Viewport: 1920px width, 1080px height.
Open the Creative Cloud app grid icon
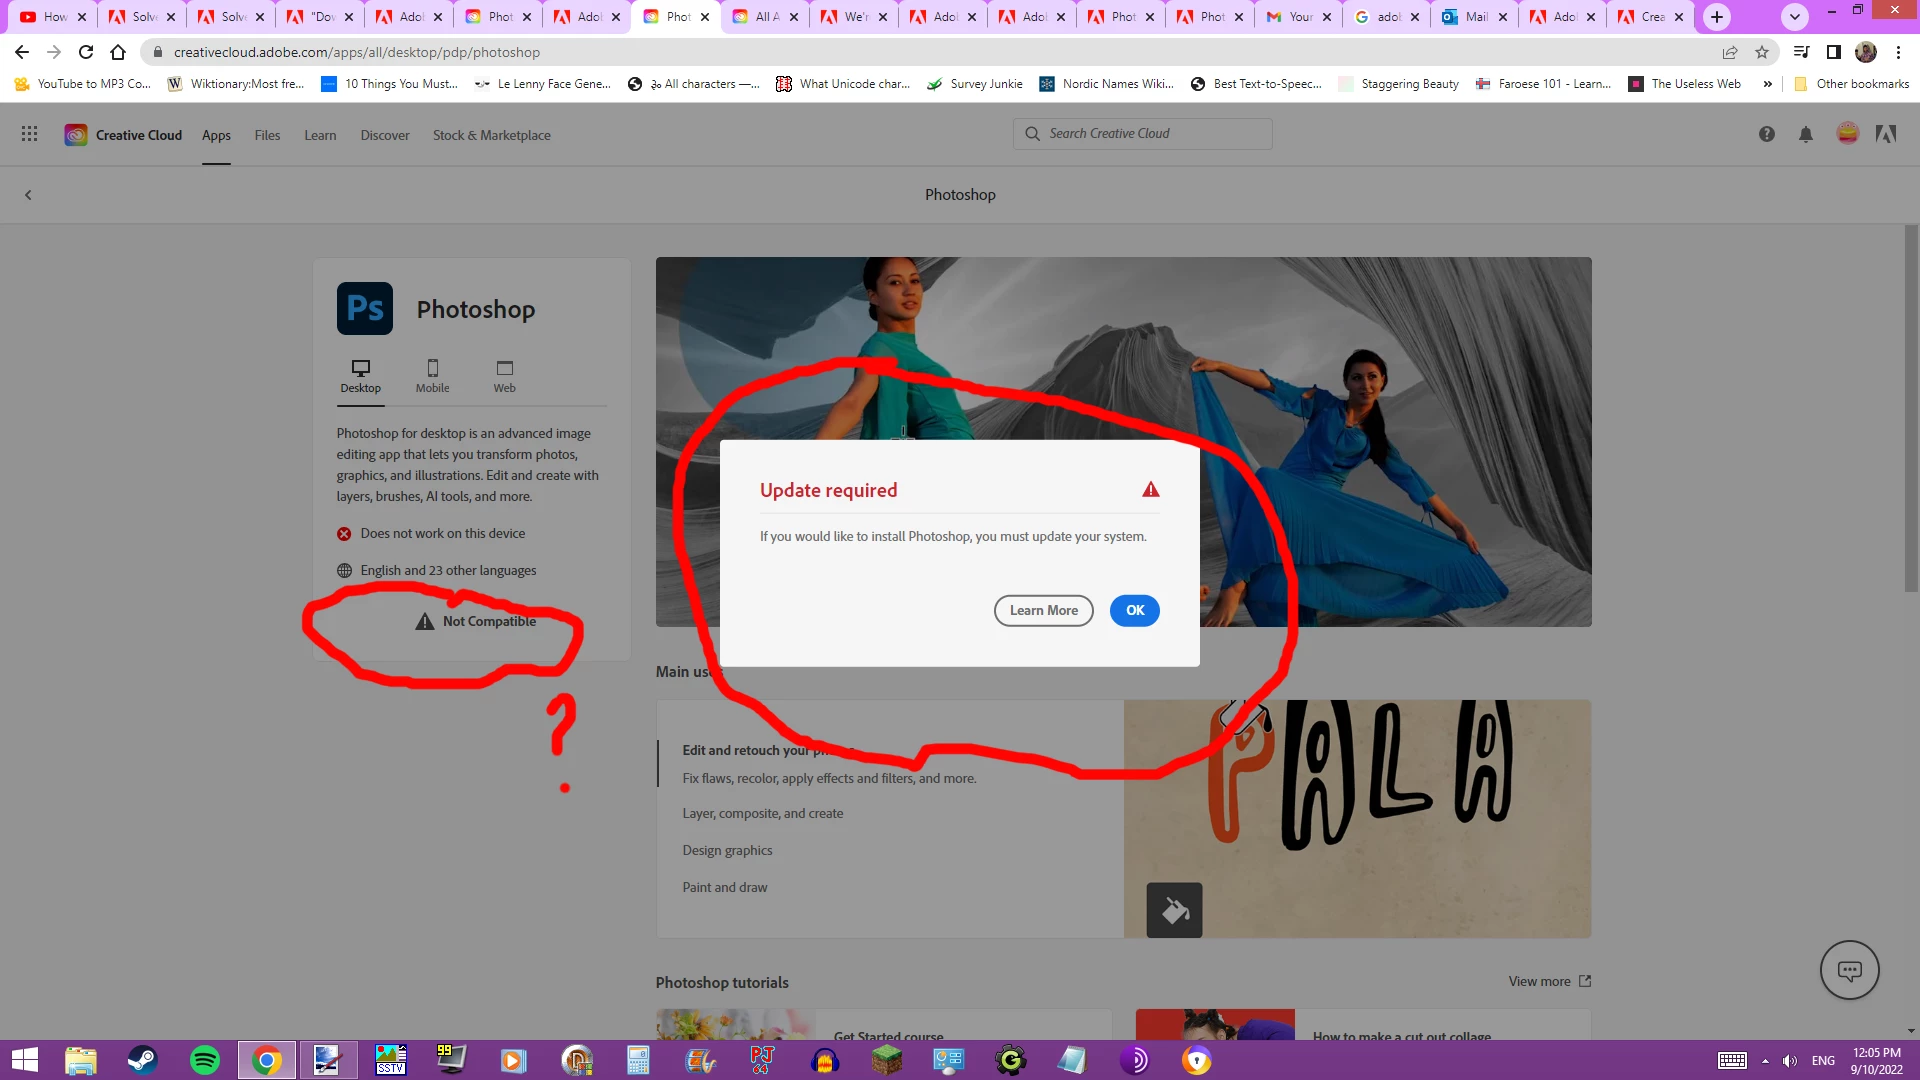tap(29, 134)
